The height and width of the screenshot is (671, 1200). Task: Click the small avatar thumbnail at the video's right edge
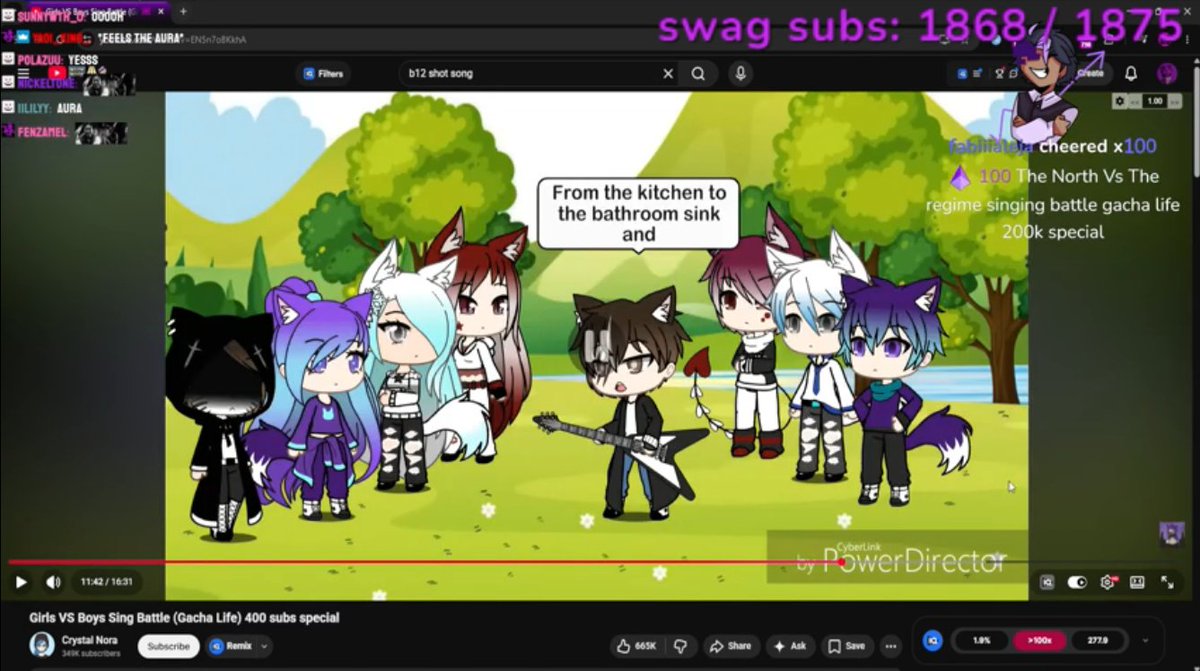pyautogui.click(x=1171, y=534)
